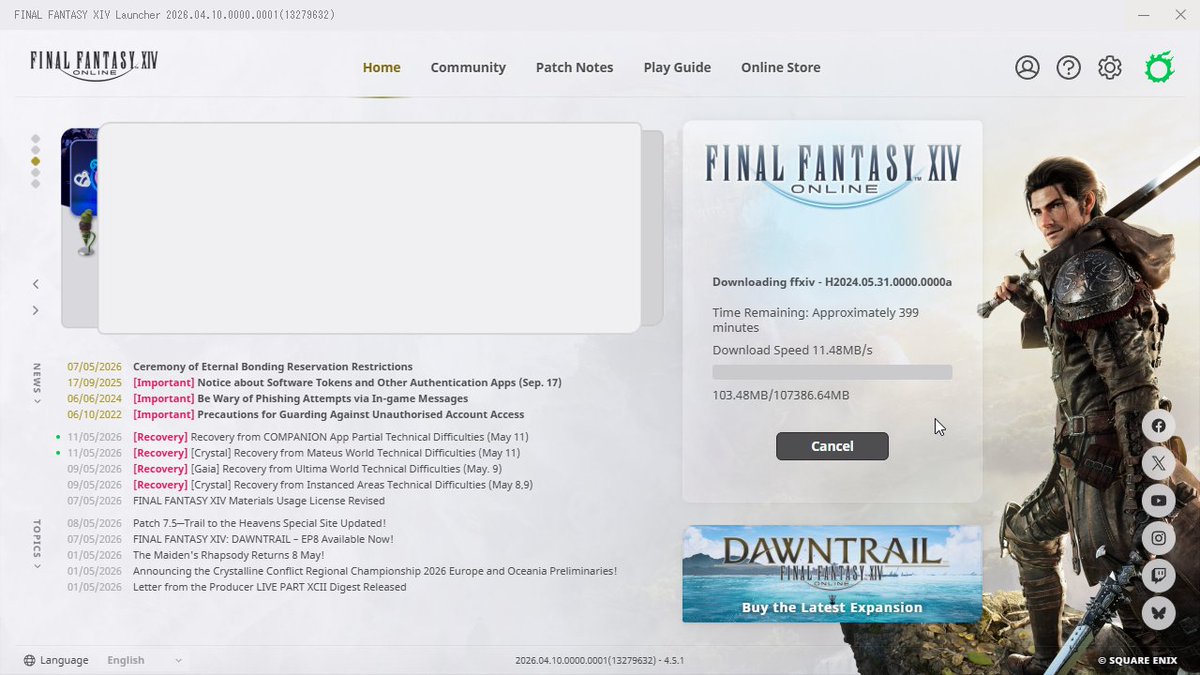Expand the NEWS section label
The height and width of the screenshot is (675, 1200).
[x=37, y=383]
